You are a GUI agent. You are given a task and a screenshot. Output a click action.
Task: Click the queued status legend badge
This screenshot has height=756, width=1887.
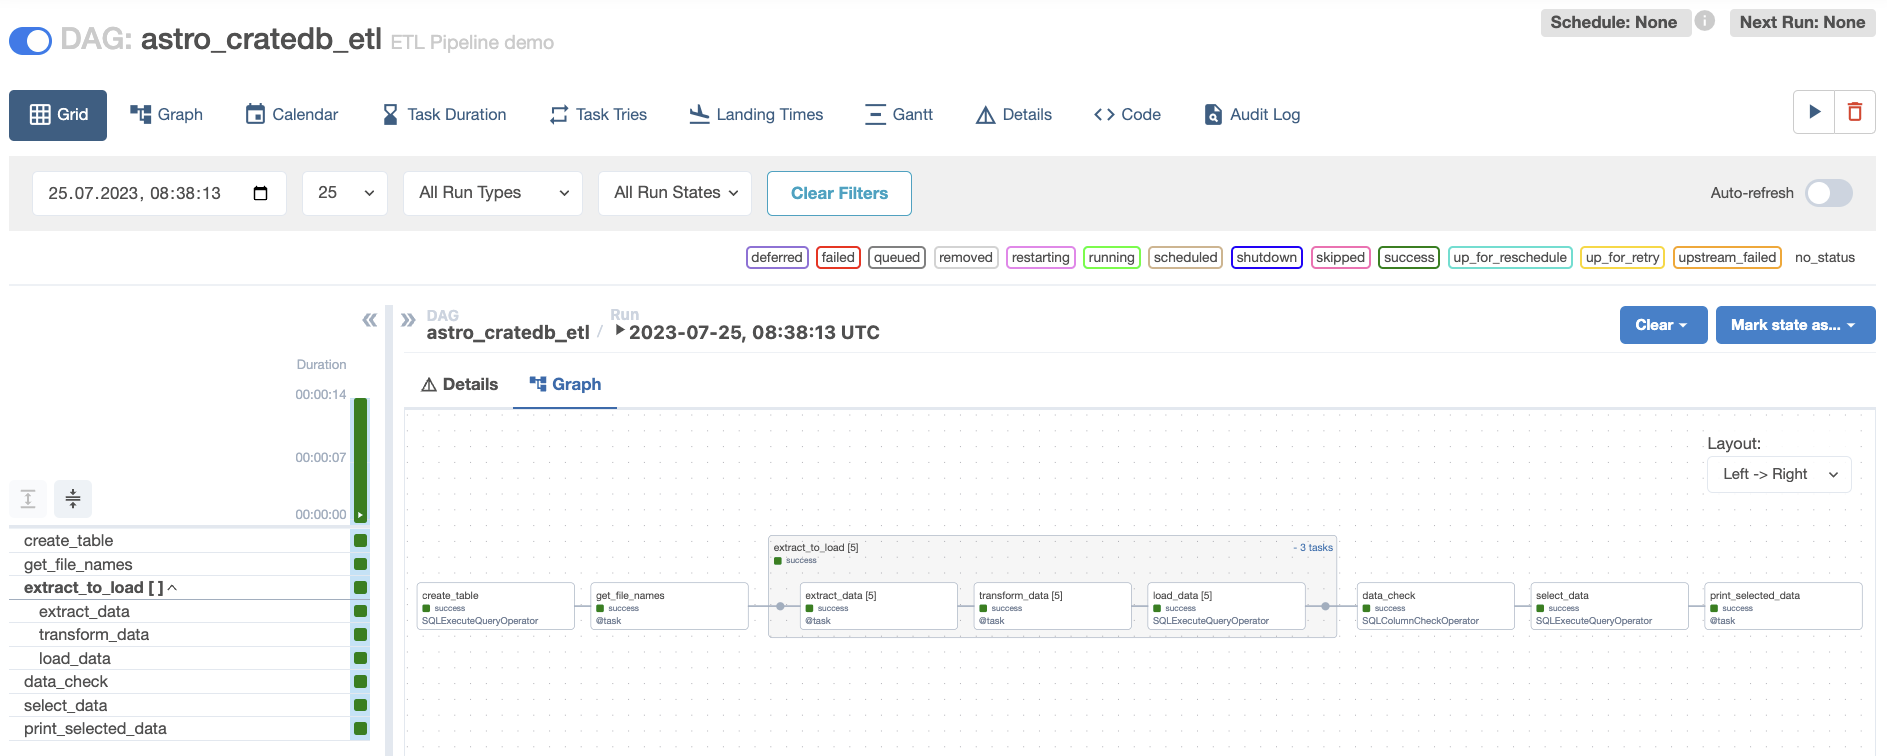897,258
